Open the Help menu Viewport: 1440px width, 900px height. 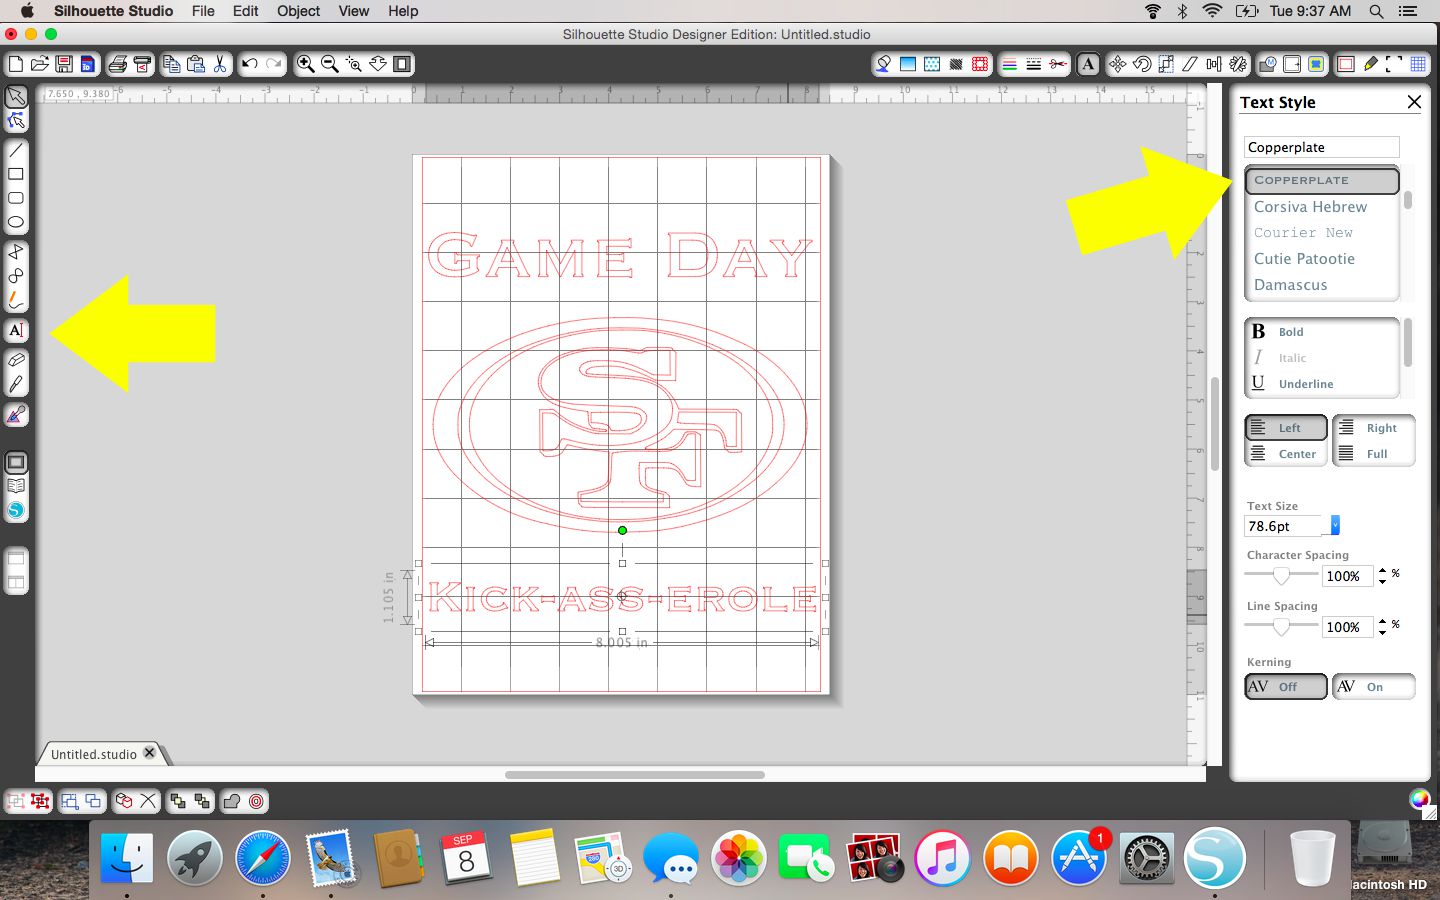tap(403, 11)
